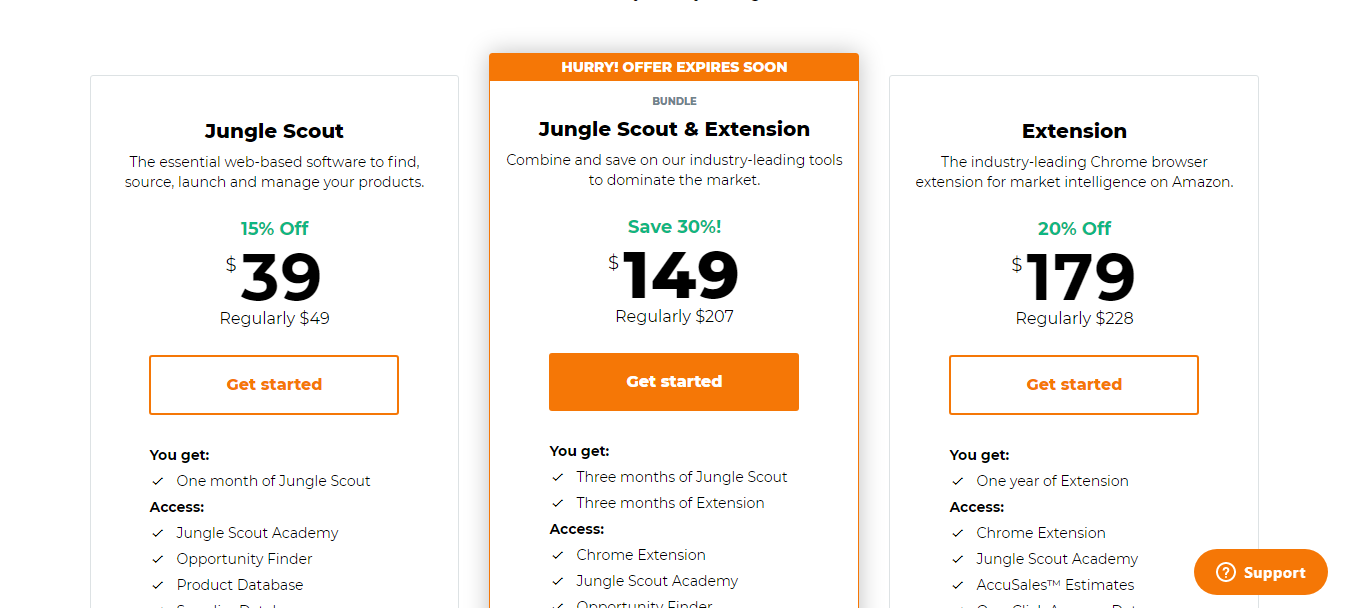Image resolution: width=1349 pixels, height=608 pixels.
Task: Click the checkmark beside One year of Extension
Action: tap(956, 480)
